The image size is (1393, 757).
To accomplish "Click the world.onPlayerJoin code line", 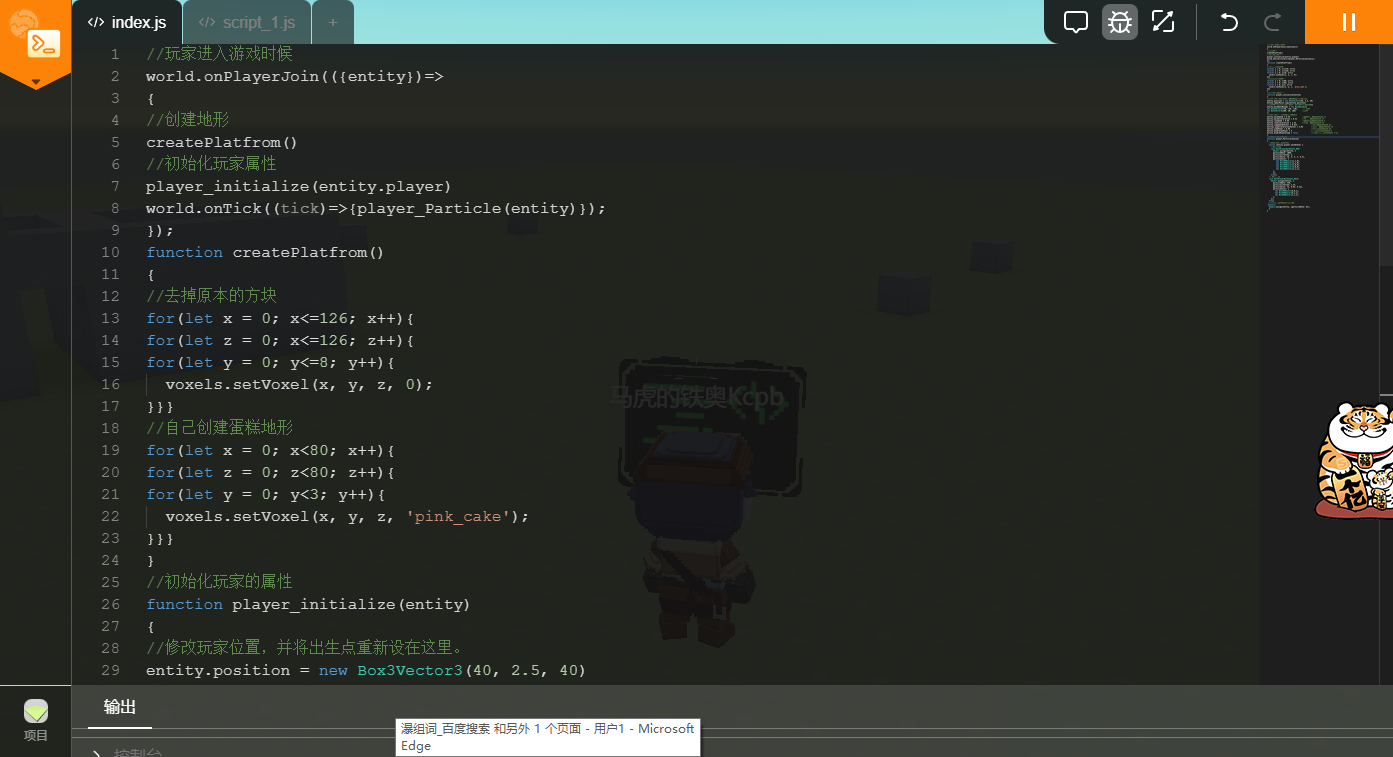I will [295, 76].
